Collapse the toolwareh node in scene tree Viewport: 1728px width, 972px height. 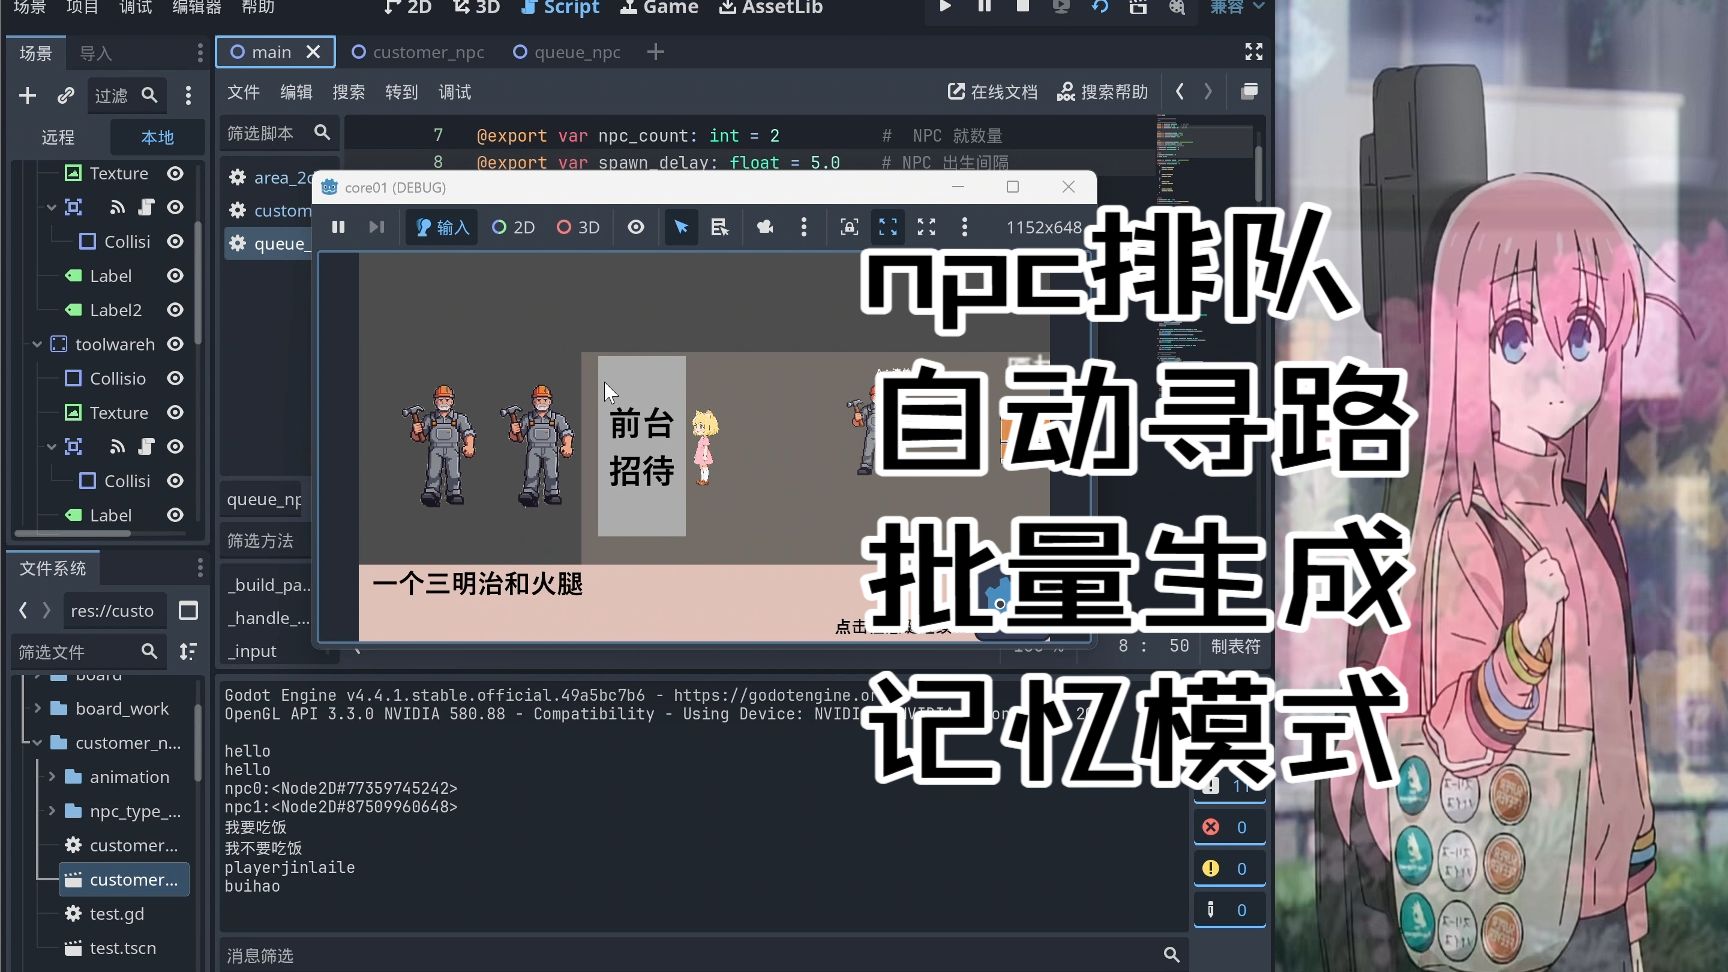click(37, 344)
